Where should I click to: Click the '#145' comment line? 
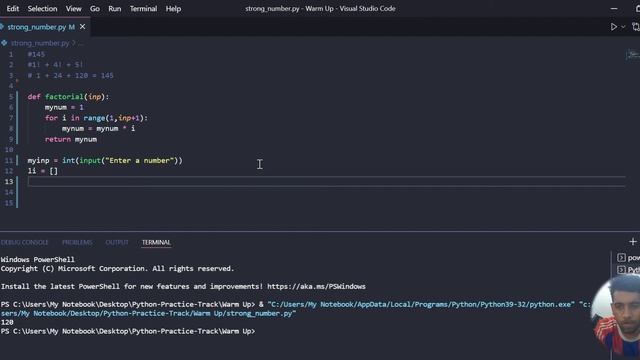[x=36, y=54]
